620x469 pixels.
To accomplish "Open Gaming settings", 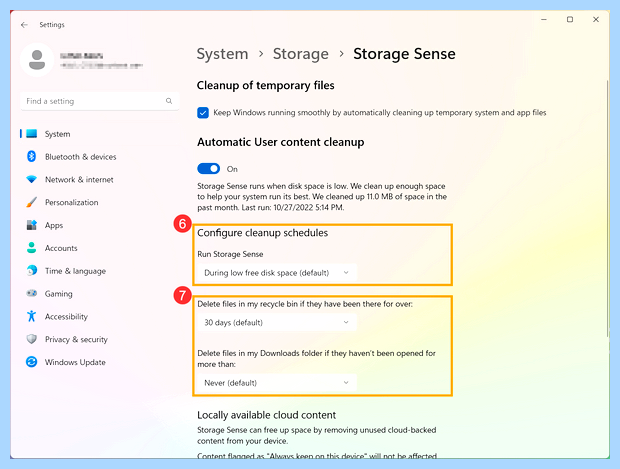I will pyautogui.click(x=59, y=294).
